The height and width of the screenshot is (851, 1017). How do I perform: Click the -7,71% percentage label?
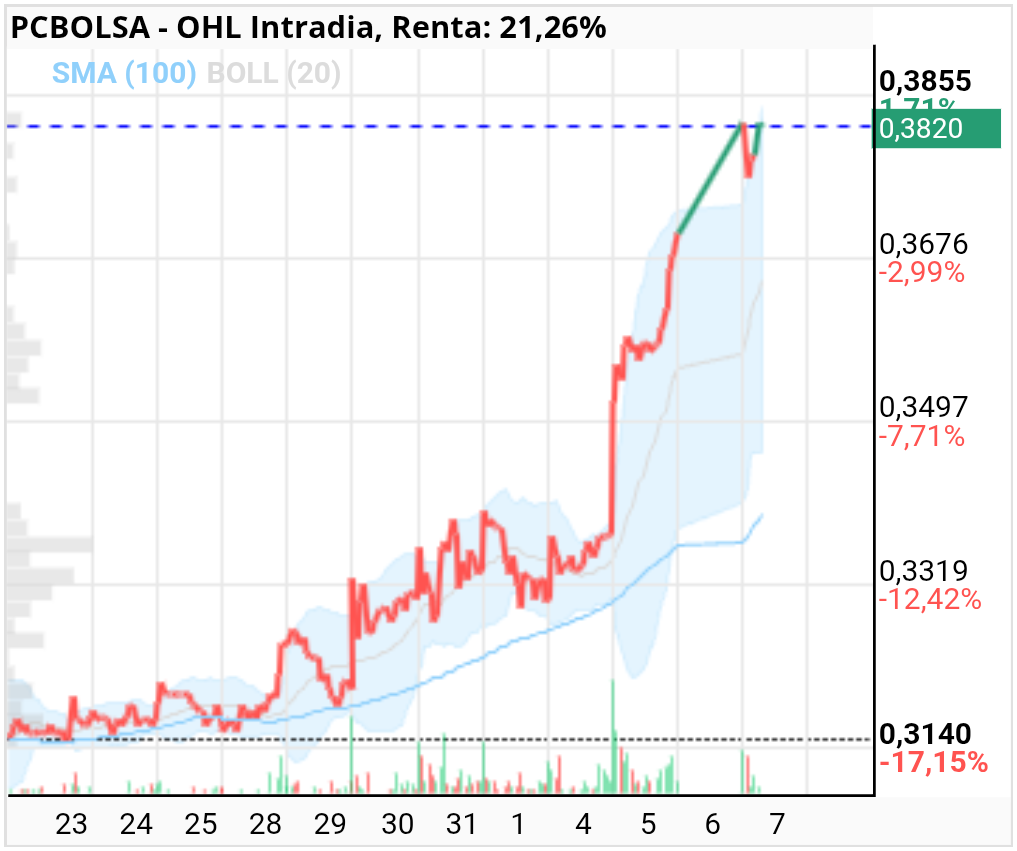[x=922, y=436]
